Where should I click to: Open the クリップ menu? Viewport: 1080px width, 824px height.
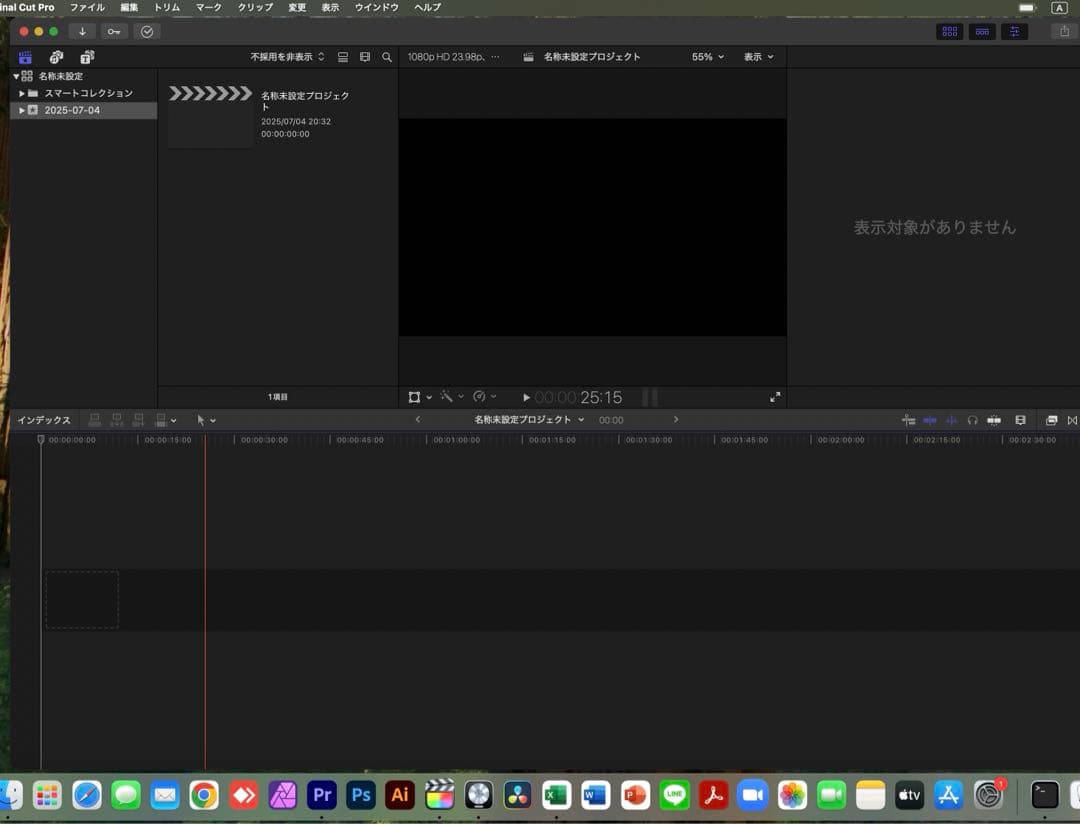(253, 7)
